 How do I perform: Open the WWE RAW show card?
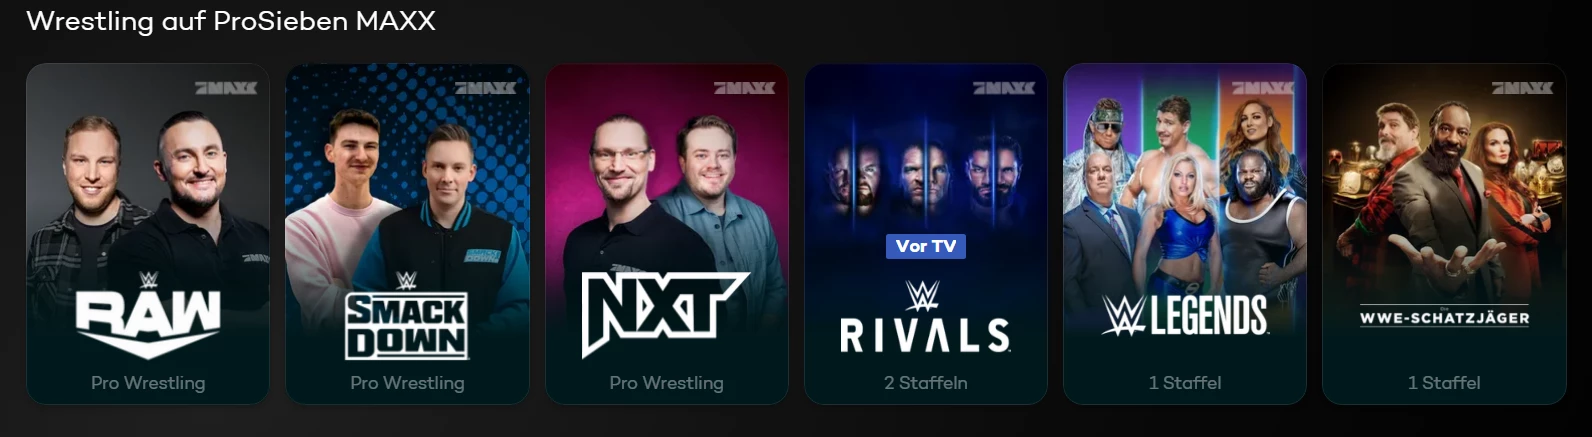pos(148,234)
